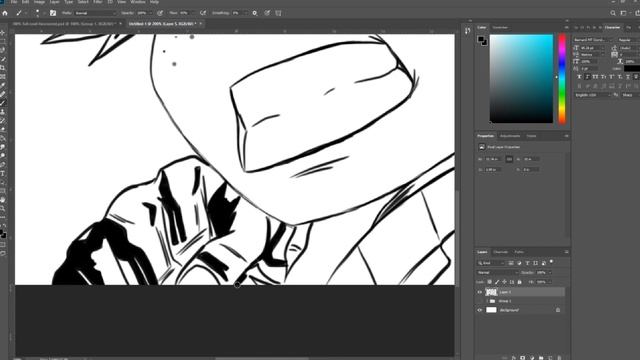The image size is (640, 360).
Task: Open the Layer menu
Action: click(54, 2)
